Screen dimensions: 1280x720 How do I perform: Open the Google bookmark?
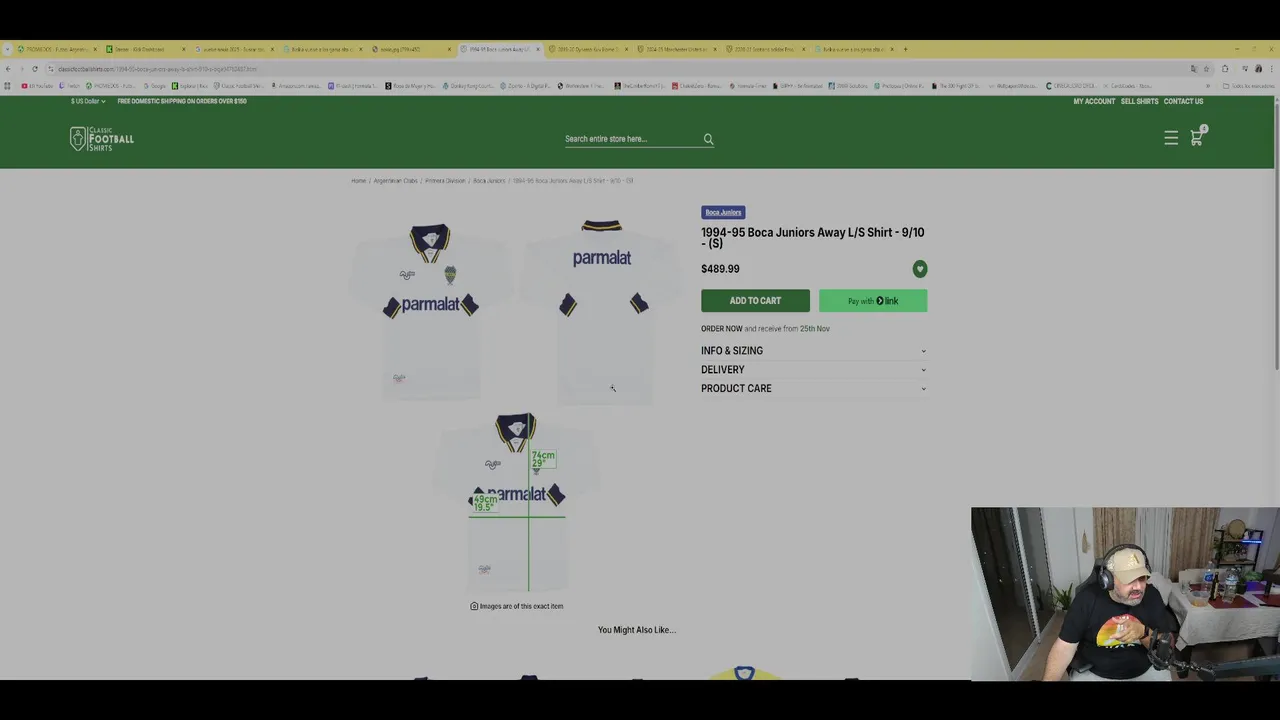coord(156,86)
